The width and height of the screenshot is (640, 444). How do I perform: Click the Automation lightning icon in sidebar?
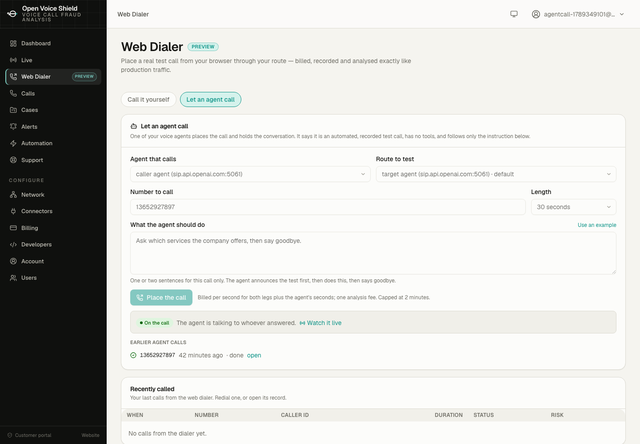13,143
